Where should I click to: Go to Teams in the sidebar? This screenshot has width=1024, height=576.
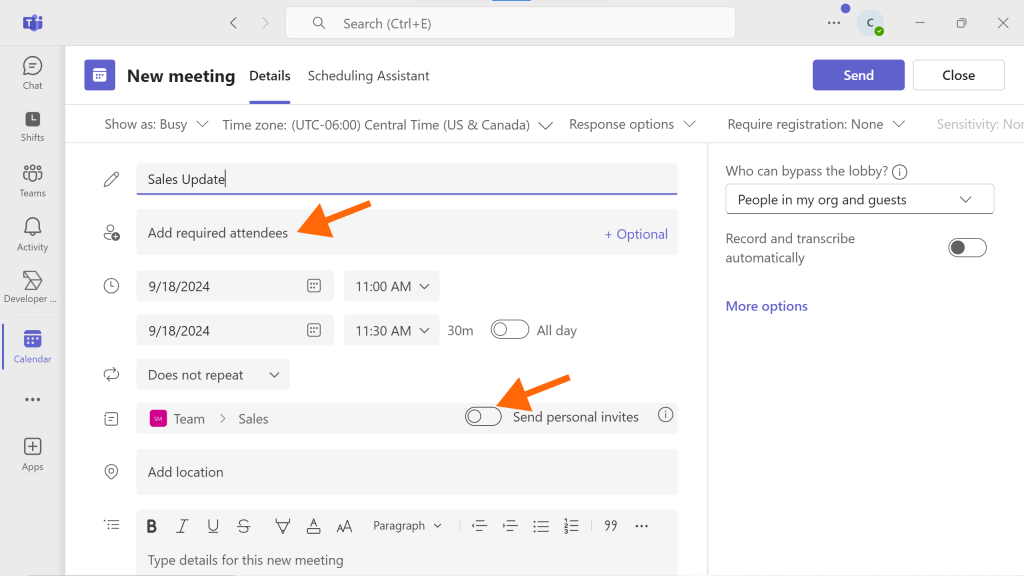coord(32,181)
